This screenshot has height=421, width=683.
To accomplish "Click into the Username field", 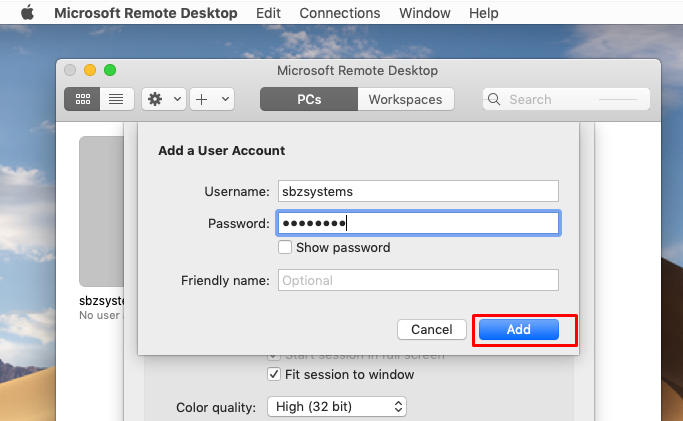I will pyautogui.click(x=418, y=191).
